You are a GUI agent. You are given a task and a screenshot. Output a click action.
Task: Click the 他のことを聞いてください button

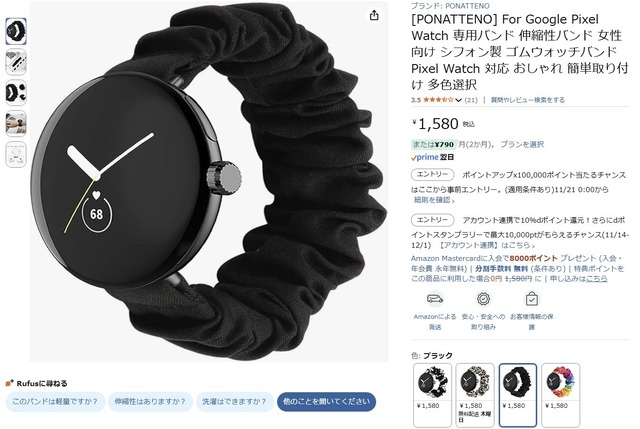pyautogui.click(x=327, y=402)
